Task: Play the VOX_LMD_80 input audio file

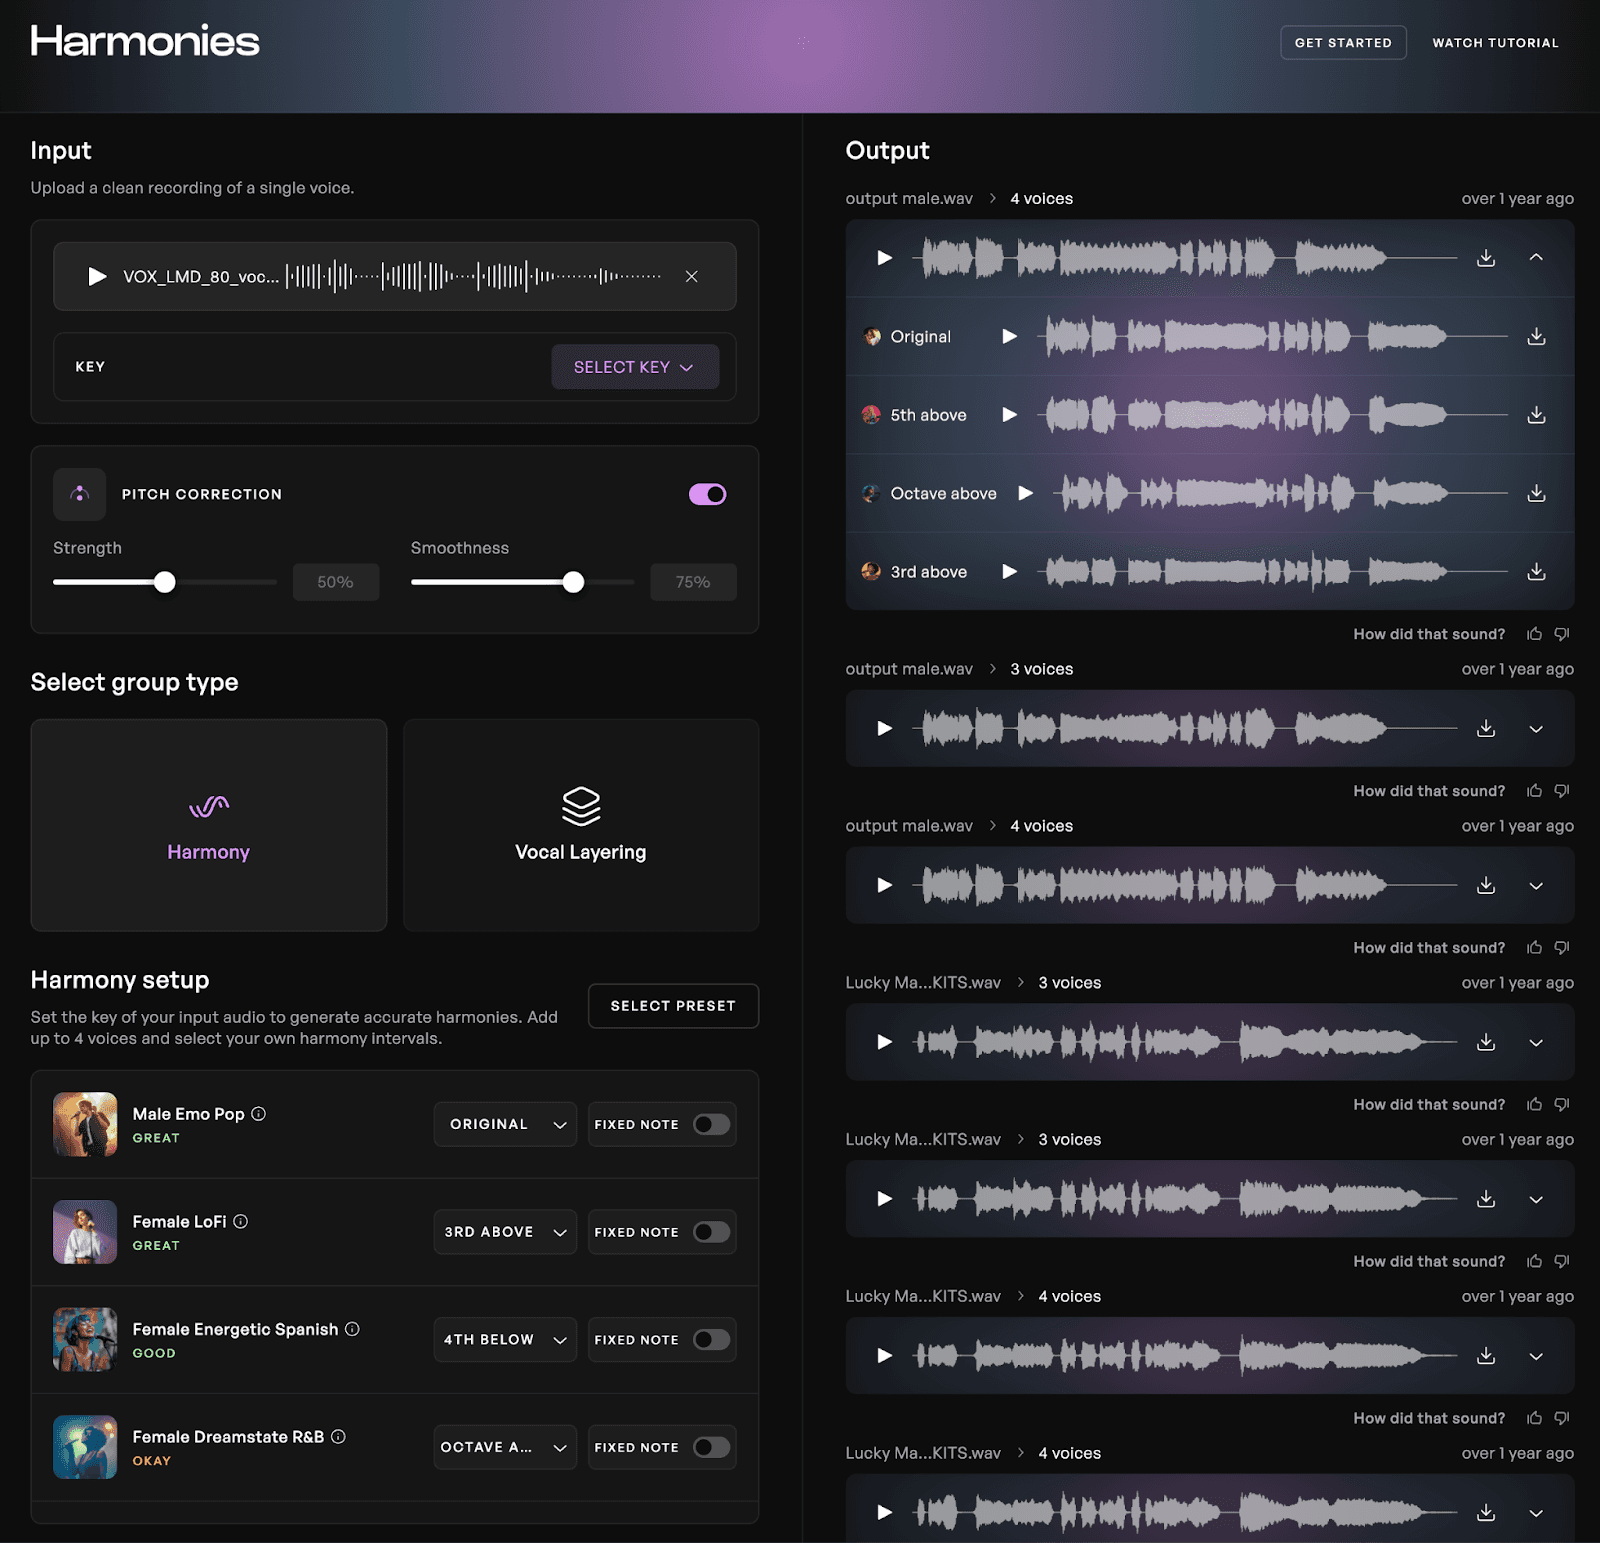Action: [97, 276]
